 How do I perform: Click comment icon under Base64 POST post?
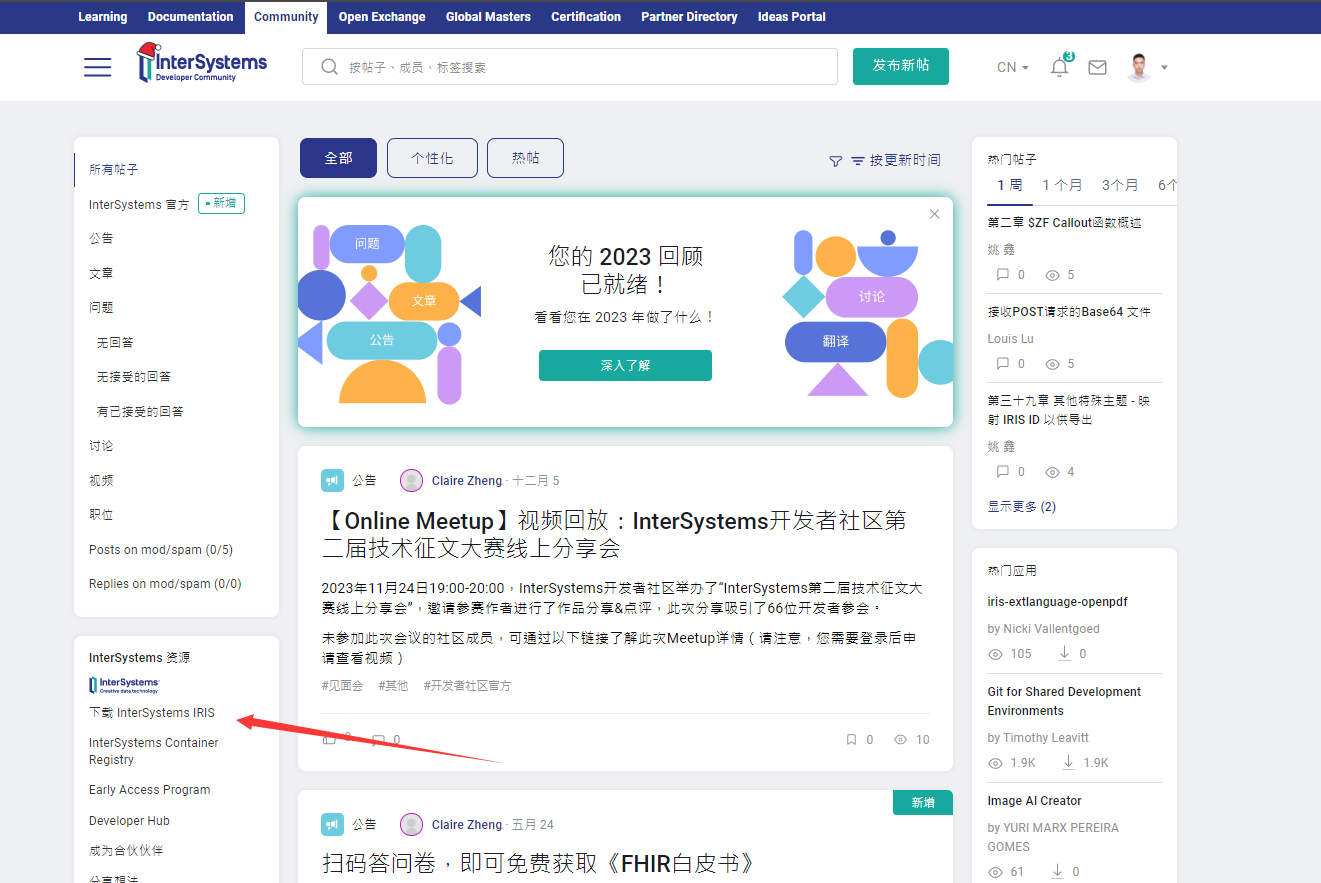click(1003, 364)
